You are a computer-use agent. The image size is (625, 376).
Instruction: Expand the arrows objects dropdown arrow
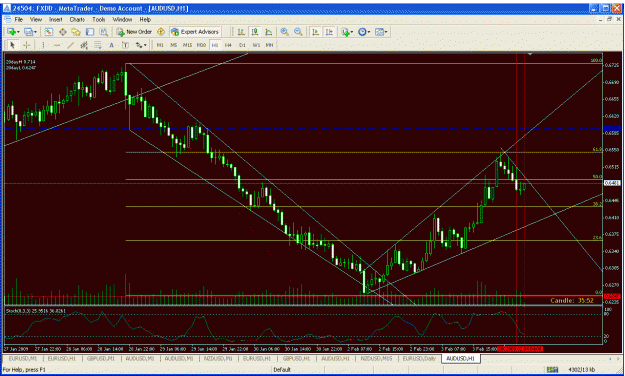point(145,45)
